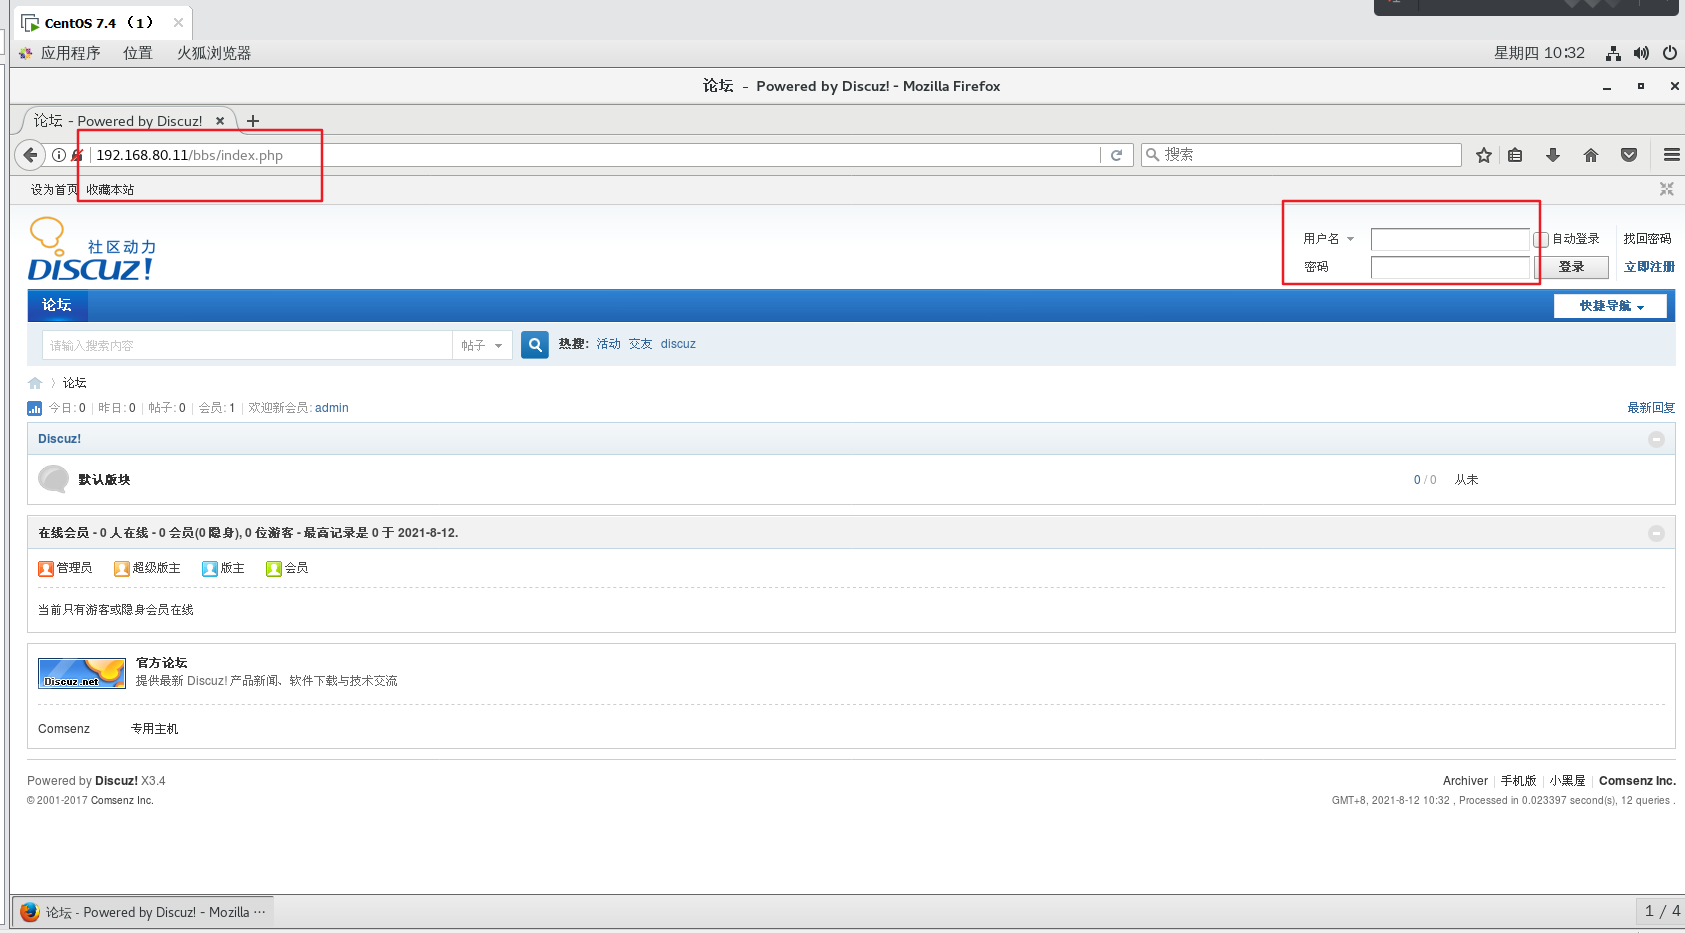
Task: Click the Discuz! category title link
Action: tap(59, 439)
